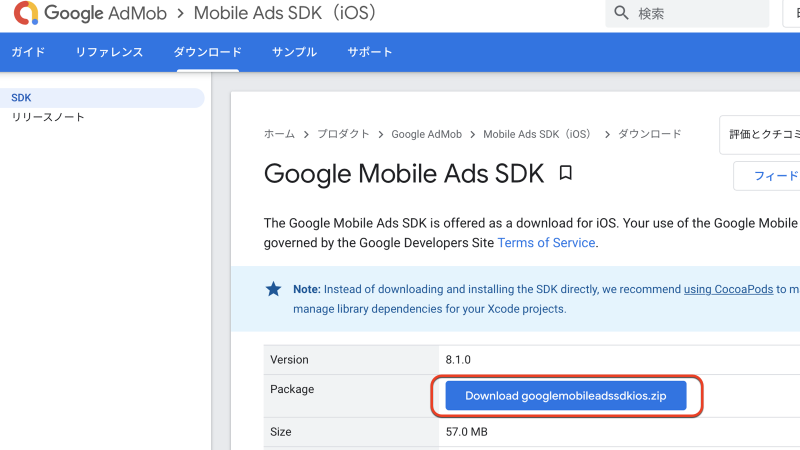
Task: Switch to the ガイド tab
Action: click(28, 52)
